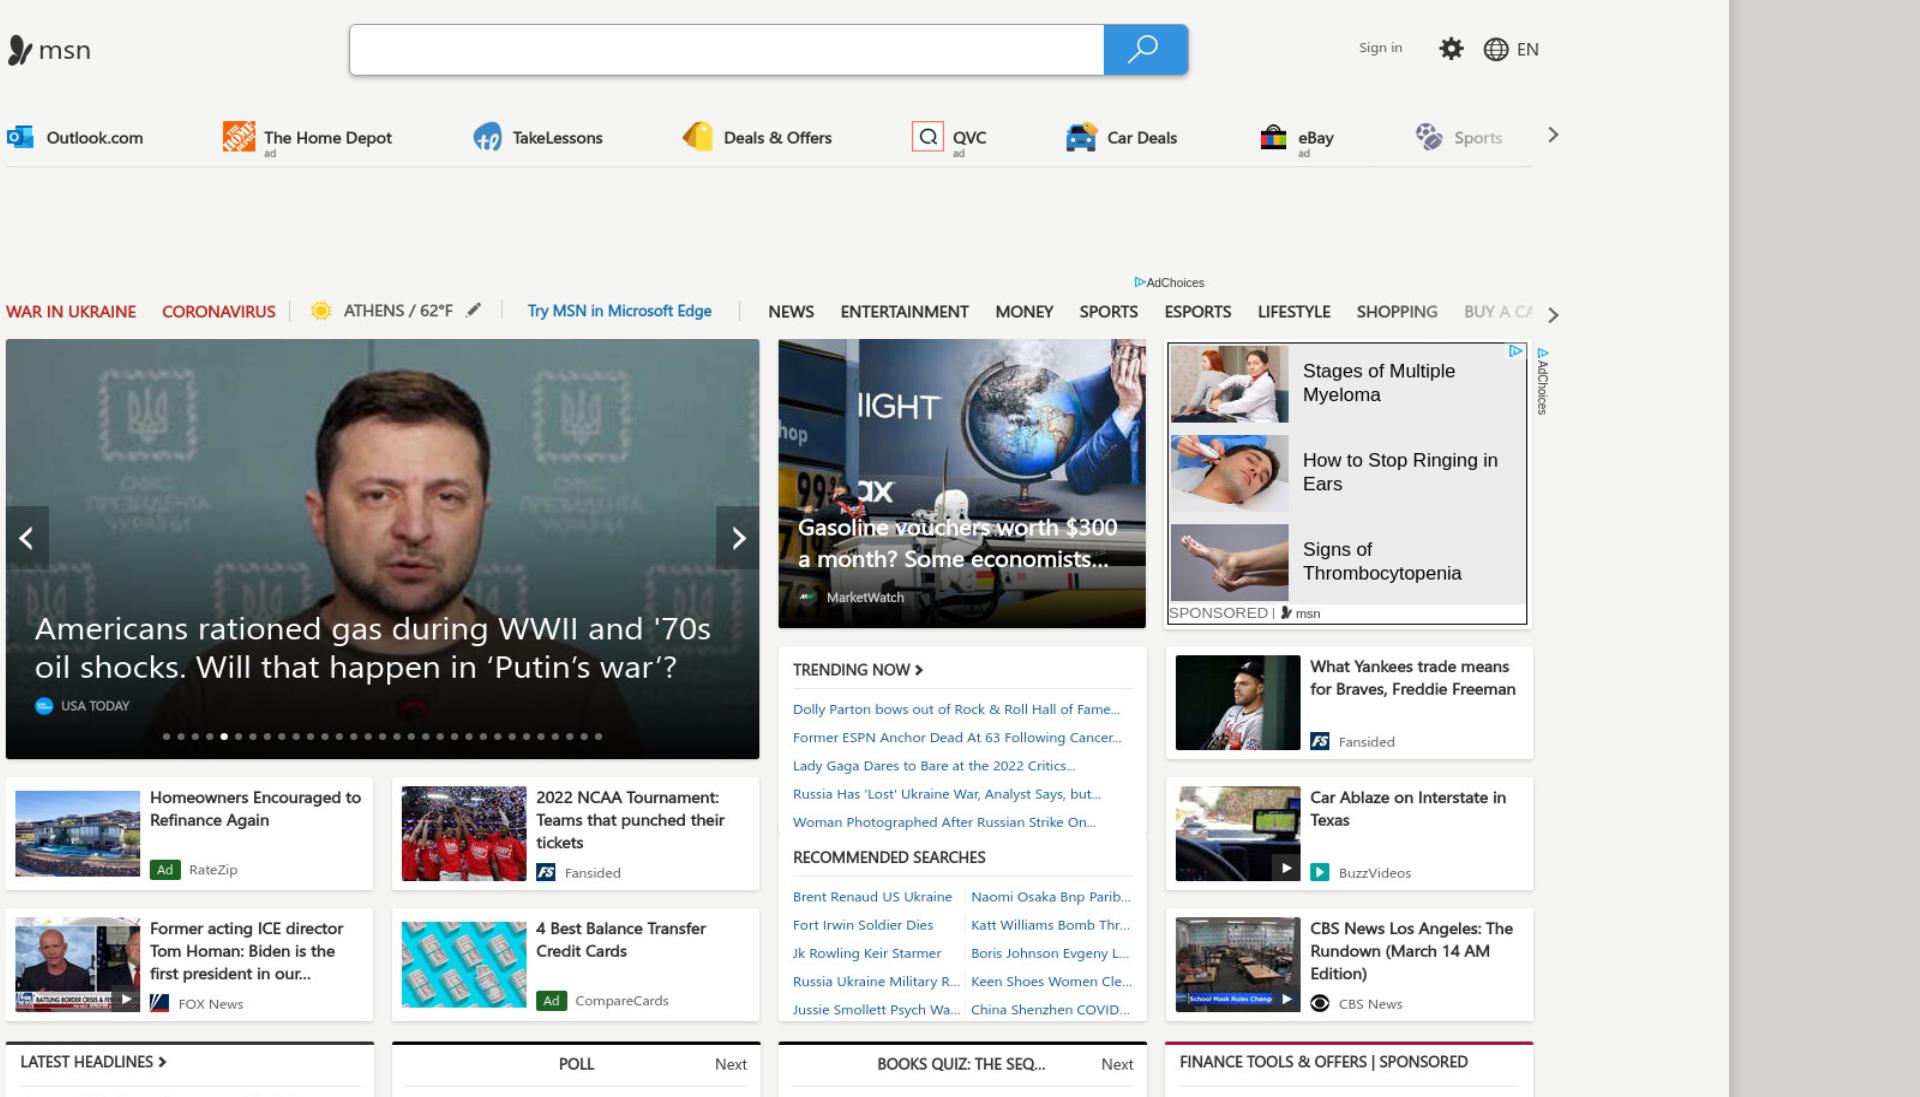1920x1097 pixels.
Task: Open Brent Renaud US Ukraine search
Action: coord(872,897)
